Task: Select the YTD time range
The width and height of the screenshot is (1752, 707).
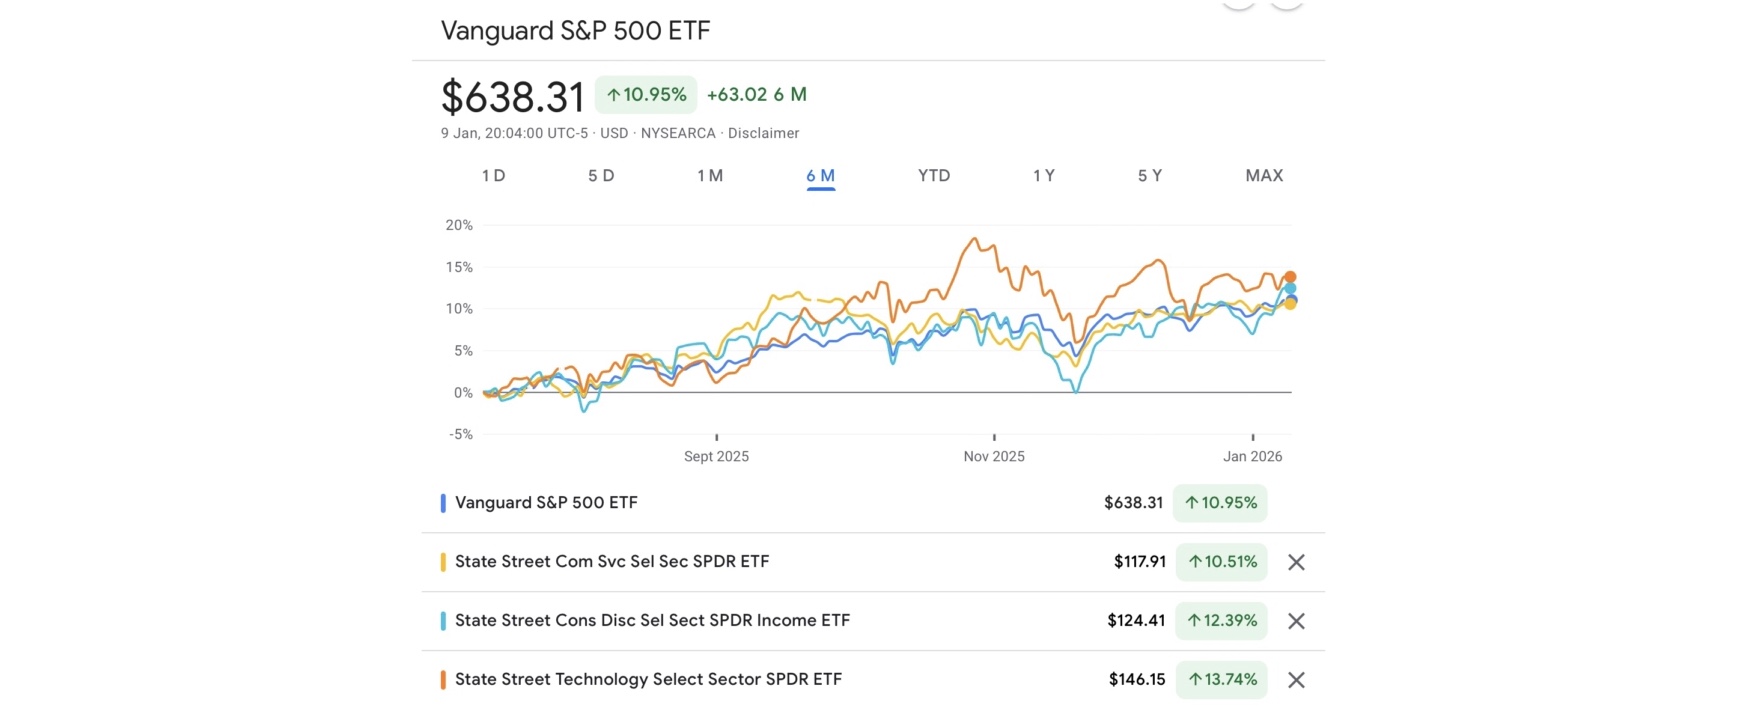Action: pyautogui.click(x=934, y=176)
